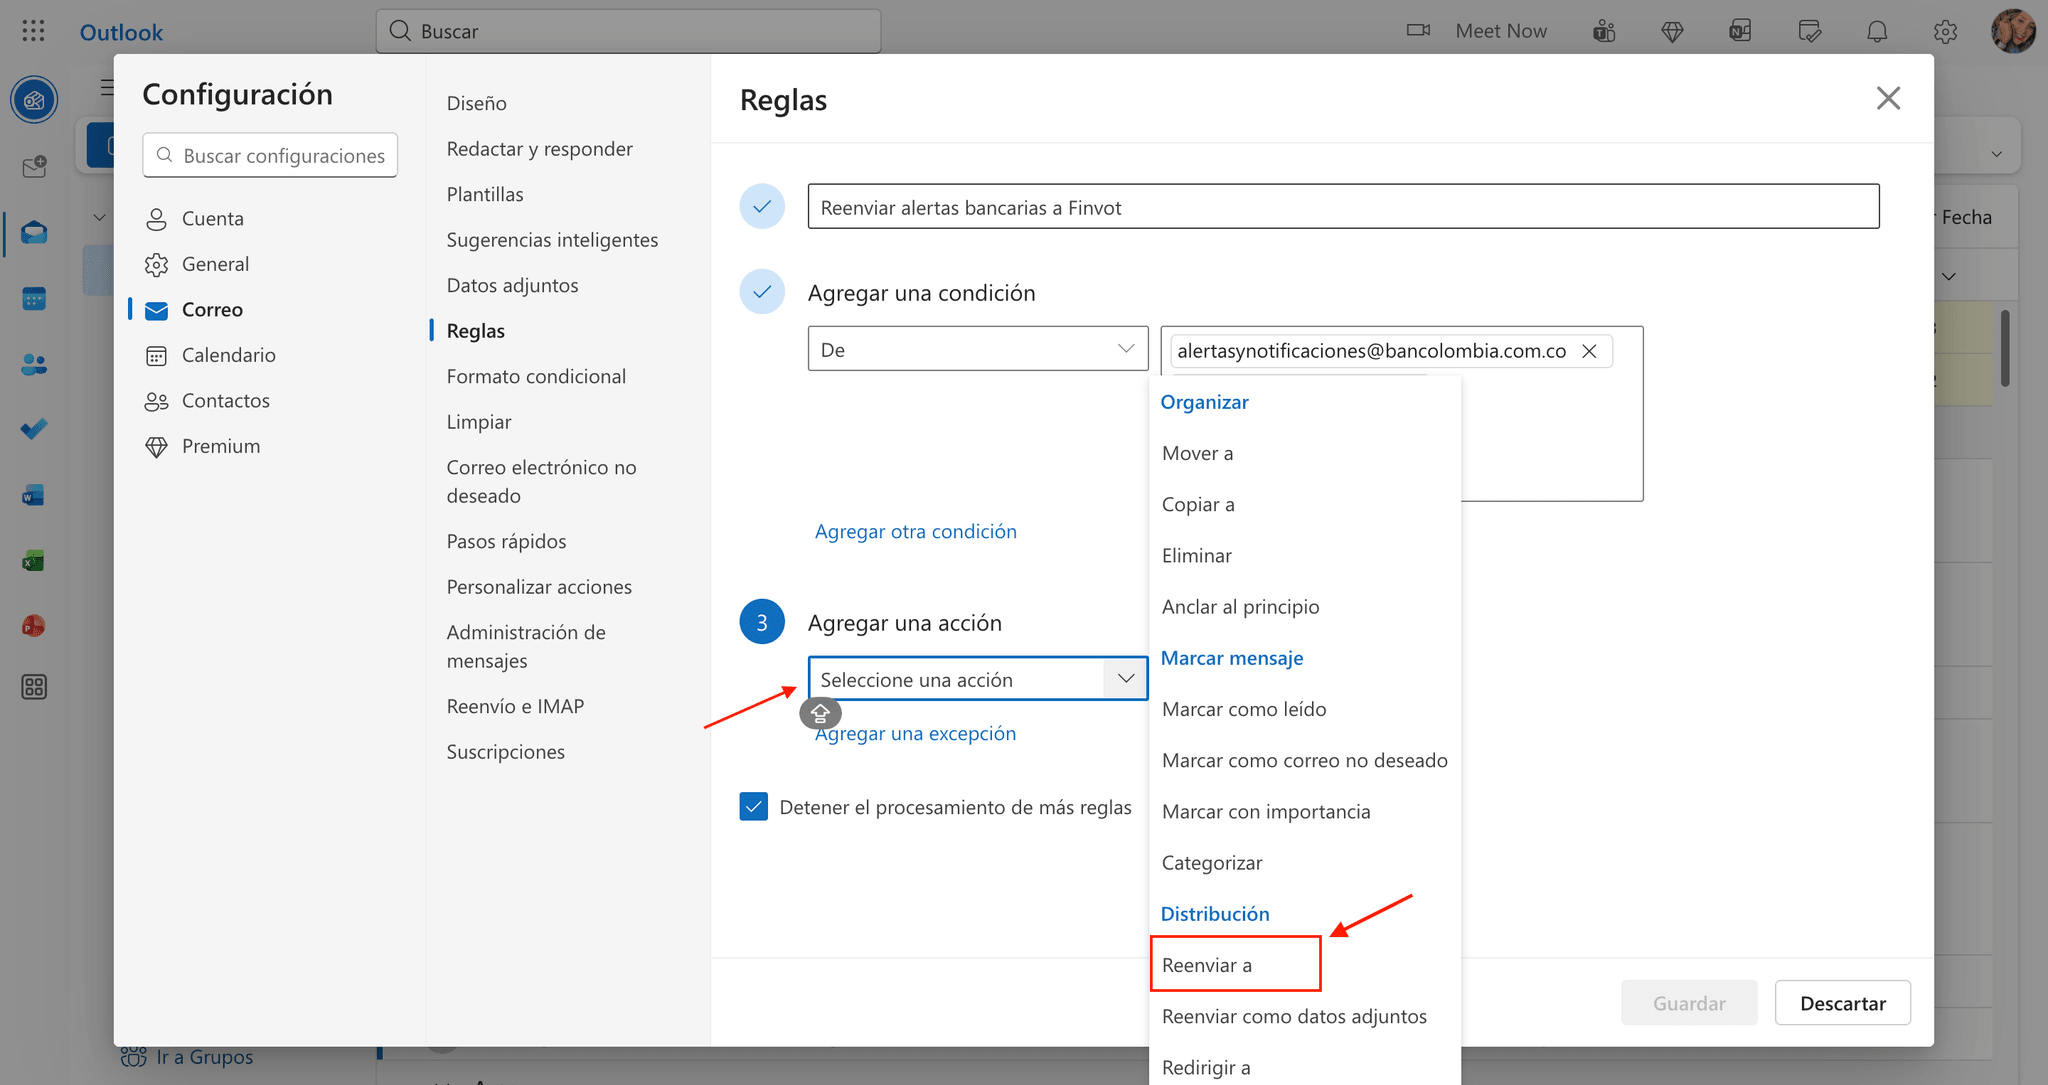Viewport: 2048px width, 1085px height.
Task: Open Reenvío e IMAP settings
Action: pos(515,706)
